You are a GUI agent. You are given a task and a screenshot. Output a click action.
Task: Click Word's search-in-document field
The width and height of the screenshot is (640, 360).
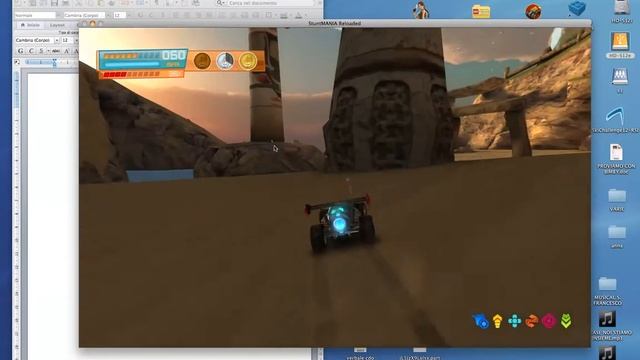[271, 3]
